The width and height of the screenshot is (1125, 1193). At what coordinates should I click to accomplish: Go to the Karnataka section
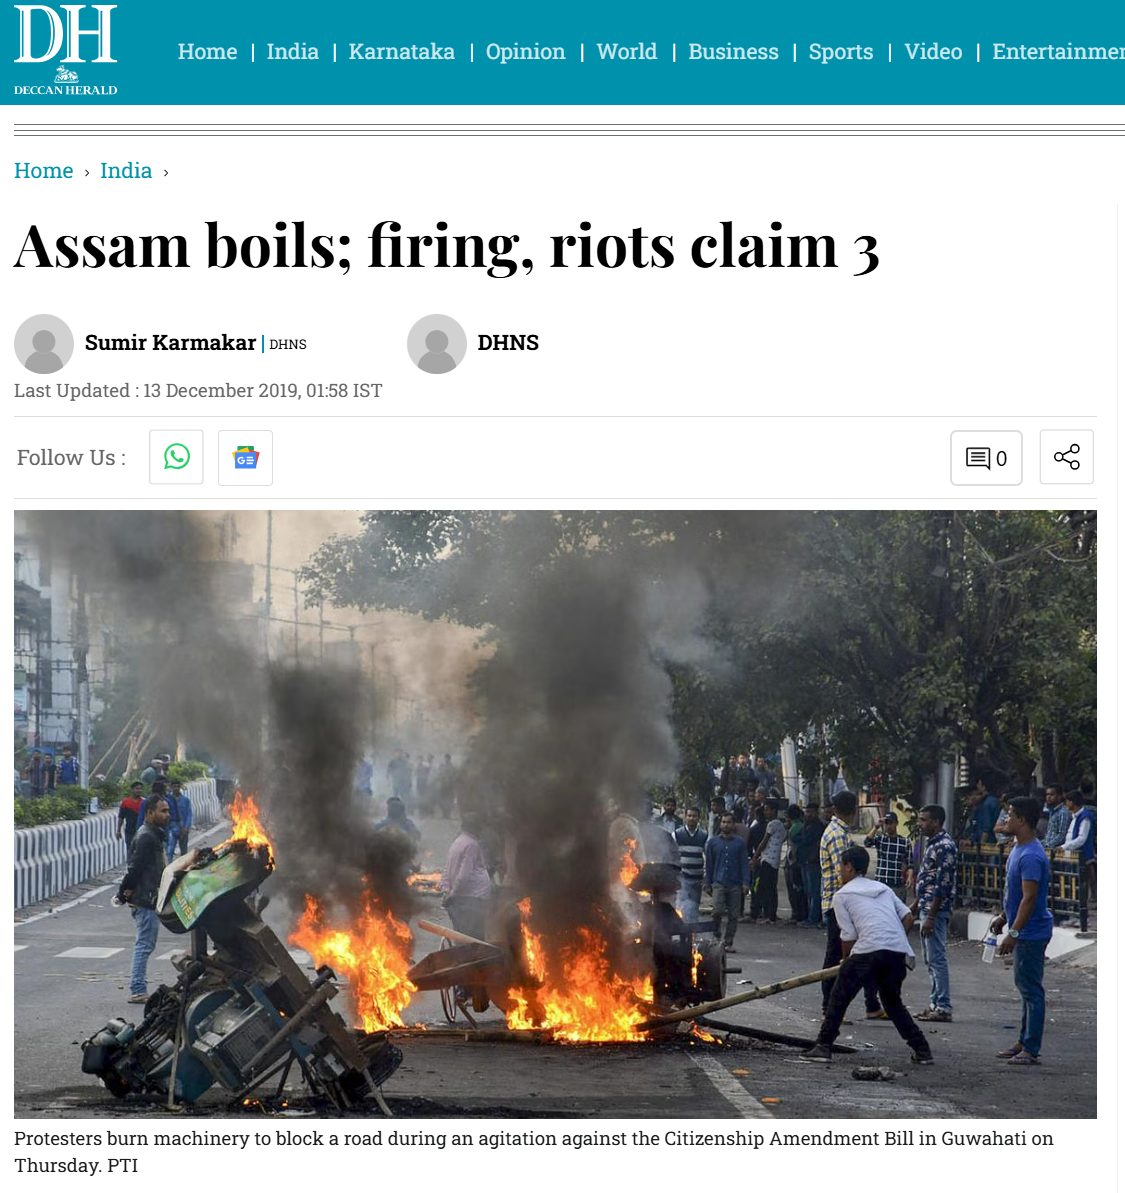pos(402,52)
